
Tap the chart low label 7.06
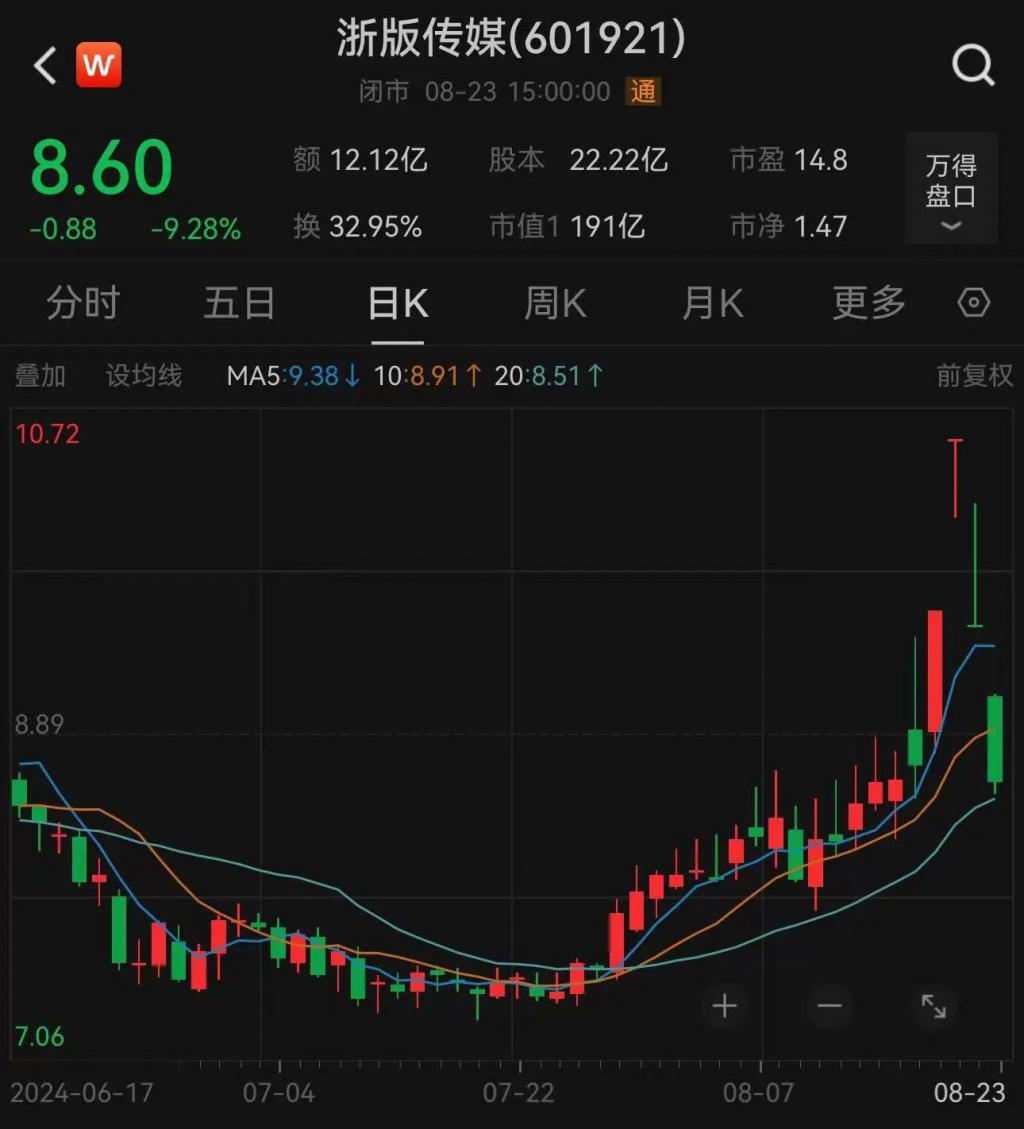[x=40, y=1036]
